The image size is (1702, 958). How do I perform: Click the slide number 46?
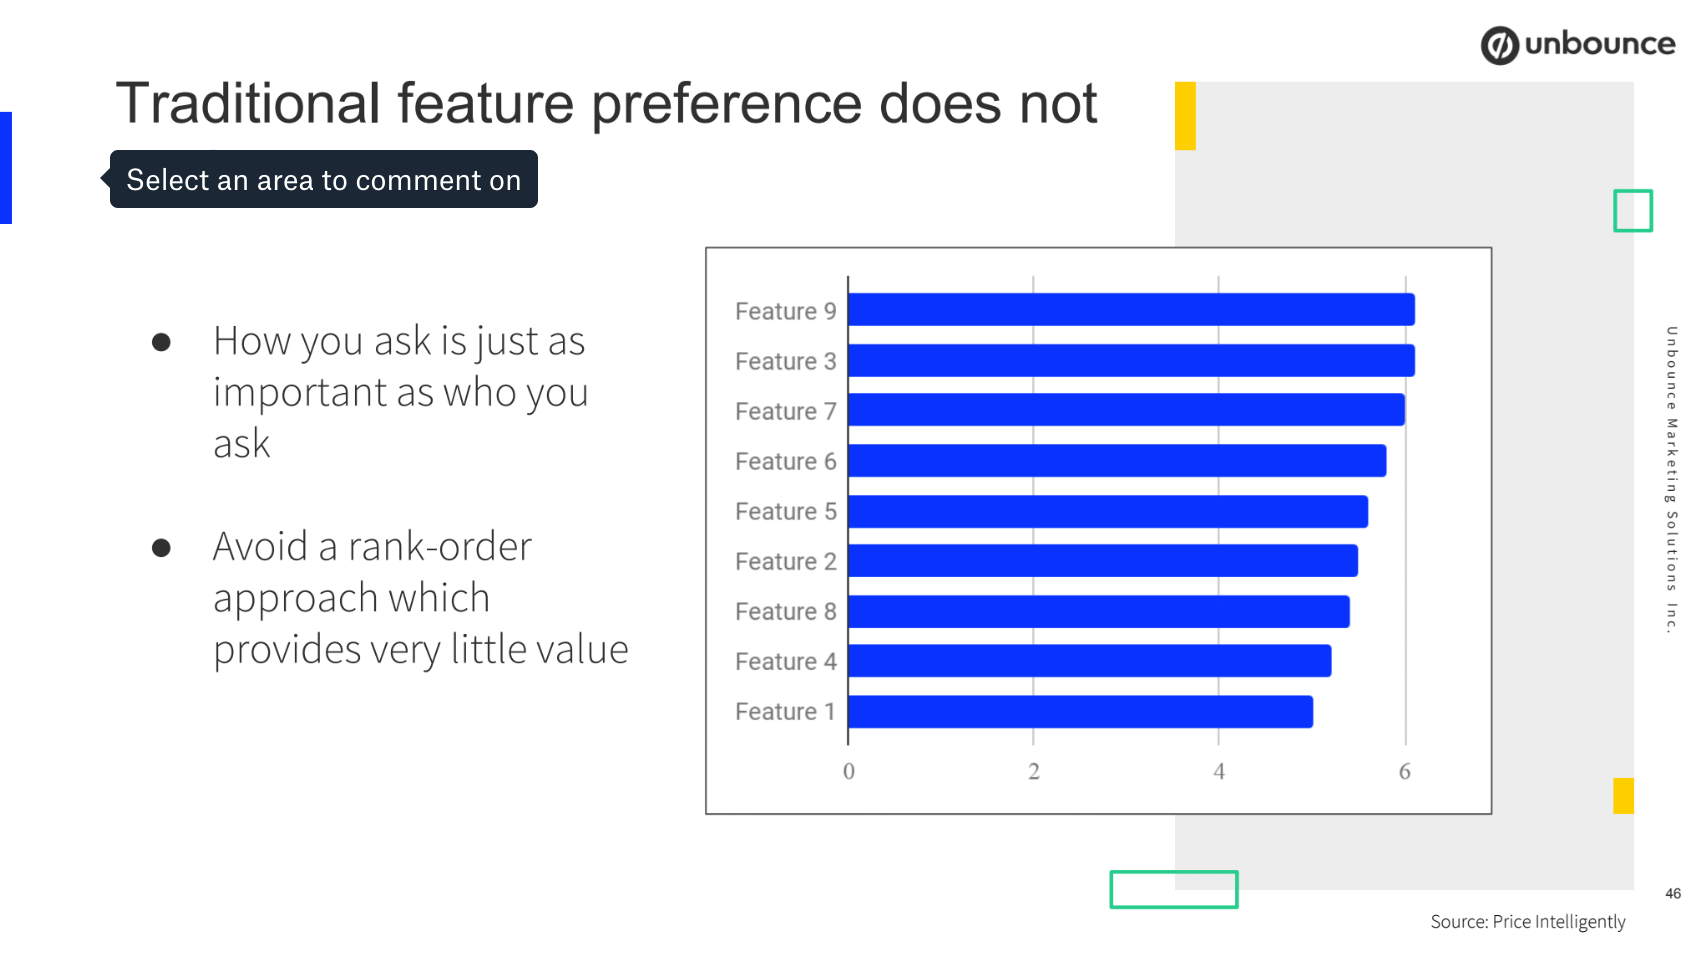click(1672, 893)
